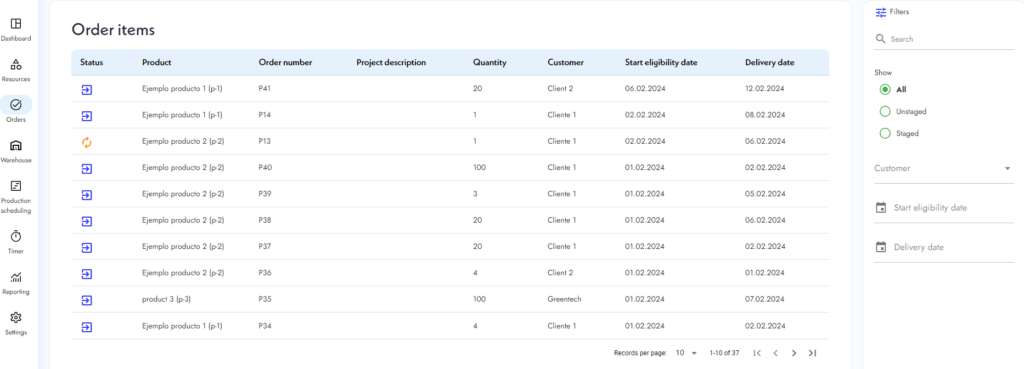The height and width of the screenshot is (369, 1024).
Task: Sort by Delivery date column header
Action: tap(769, 63)
